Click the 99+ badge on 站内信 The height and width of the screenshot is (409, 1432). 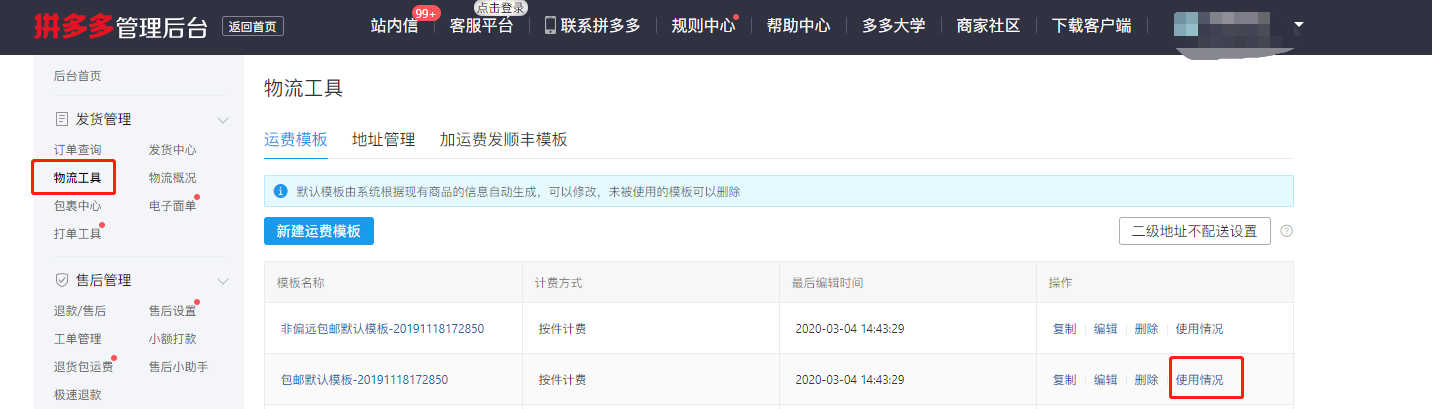426,13
